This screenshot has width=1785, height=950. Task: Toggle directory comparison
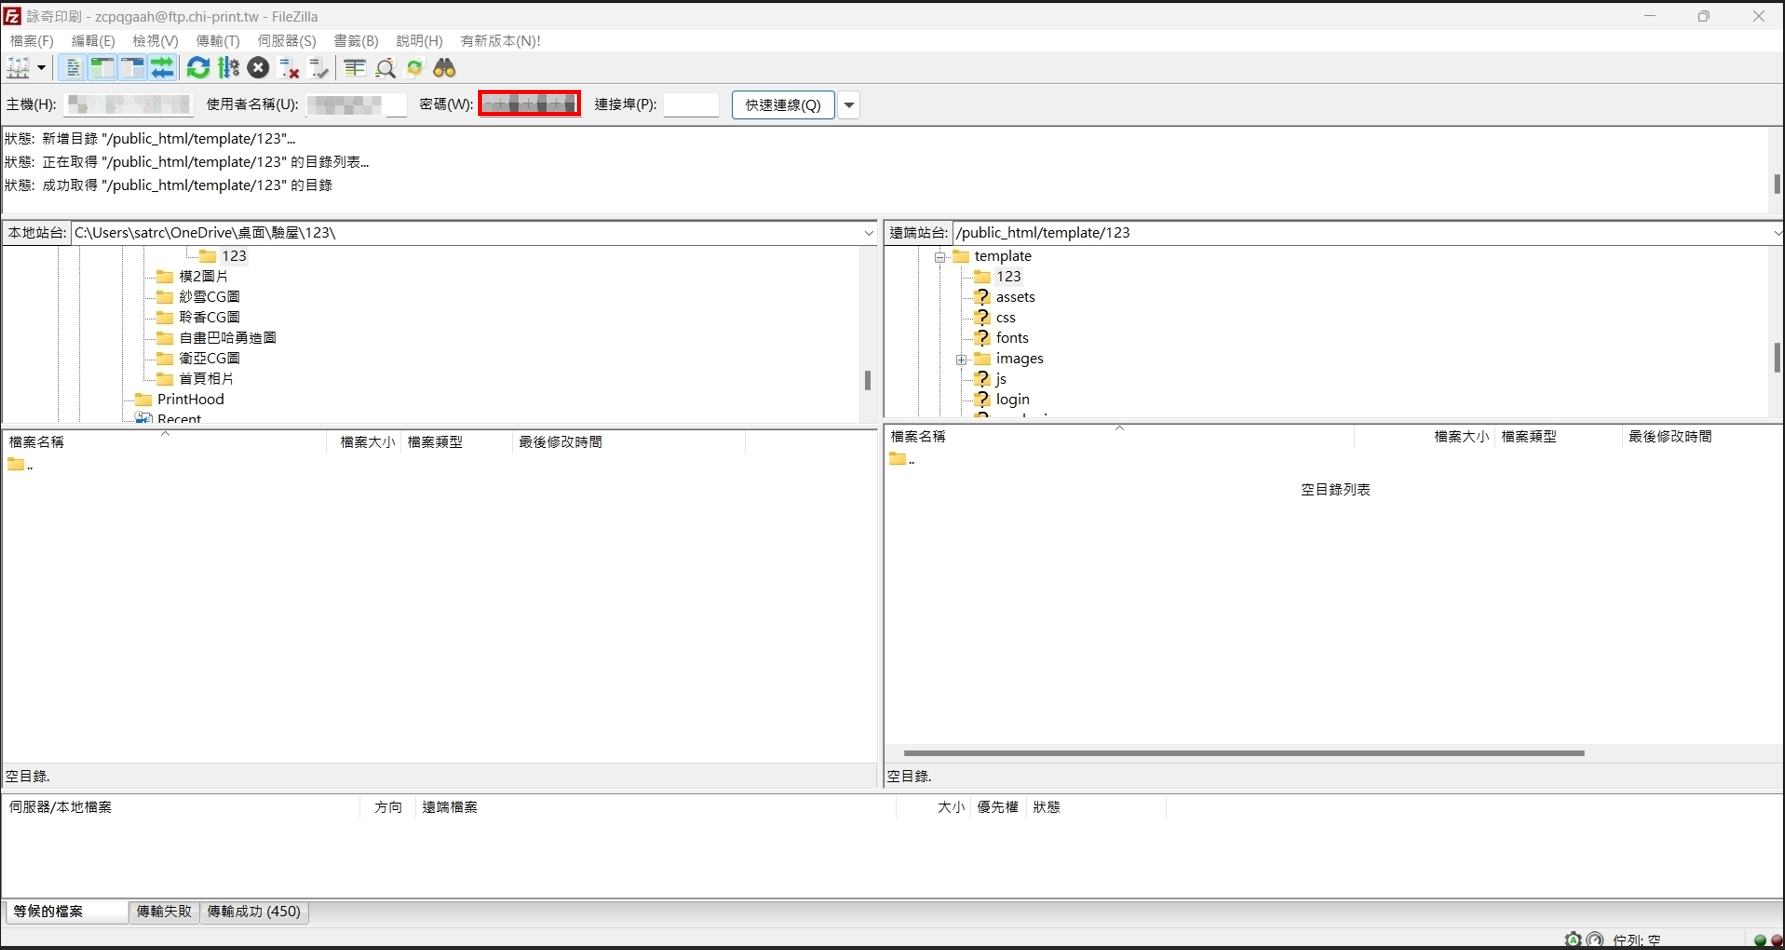point(385,68)
